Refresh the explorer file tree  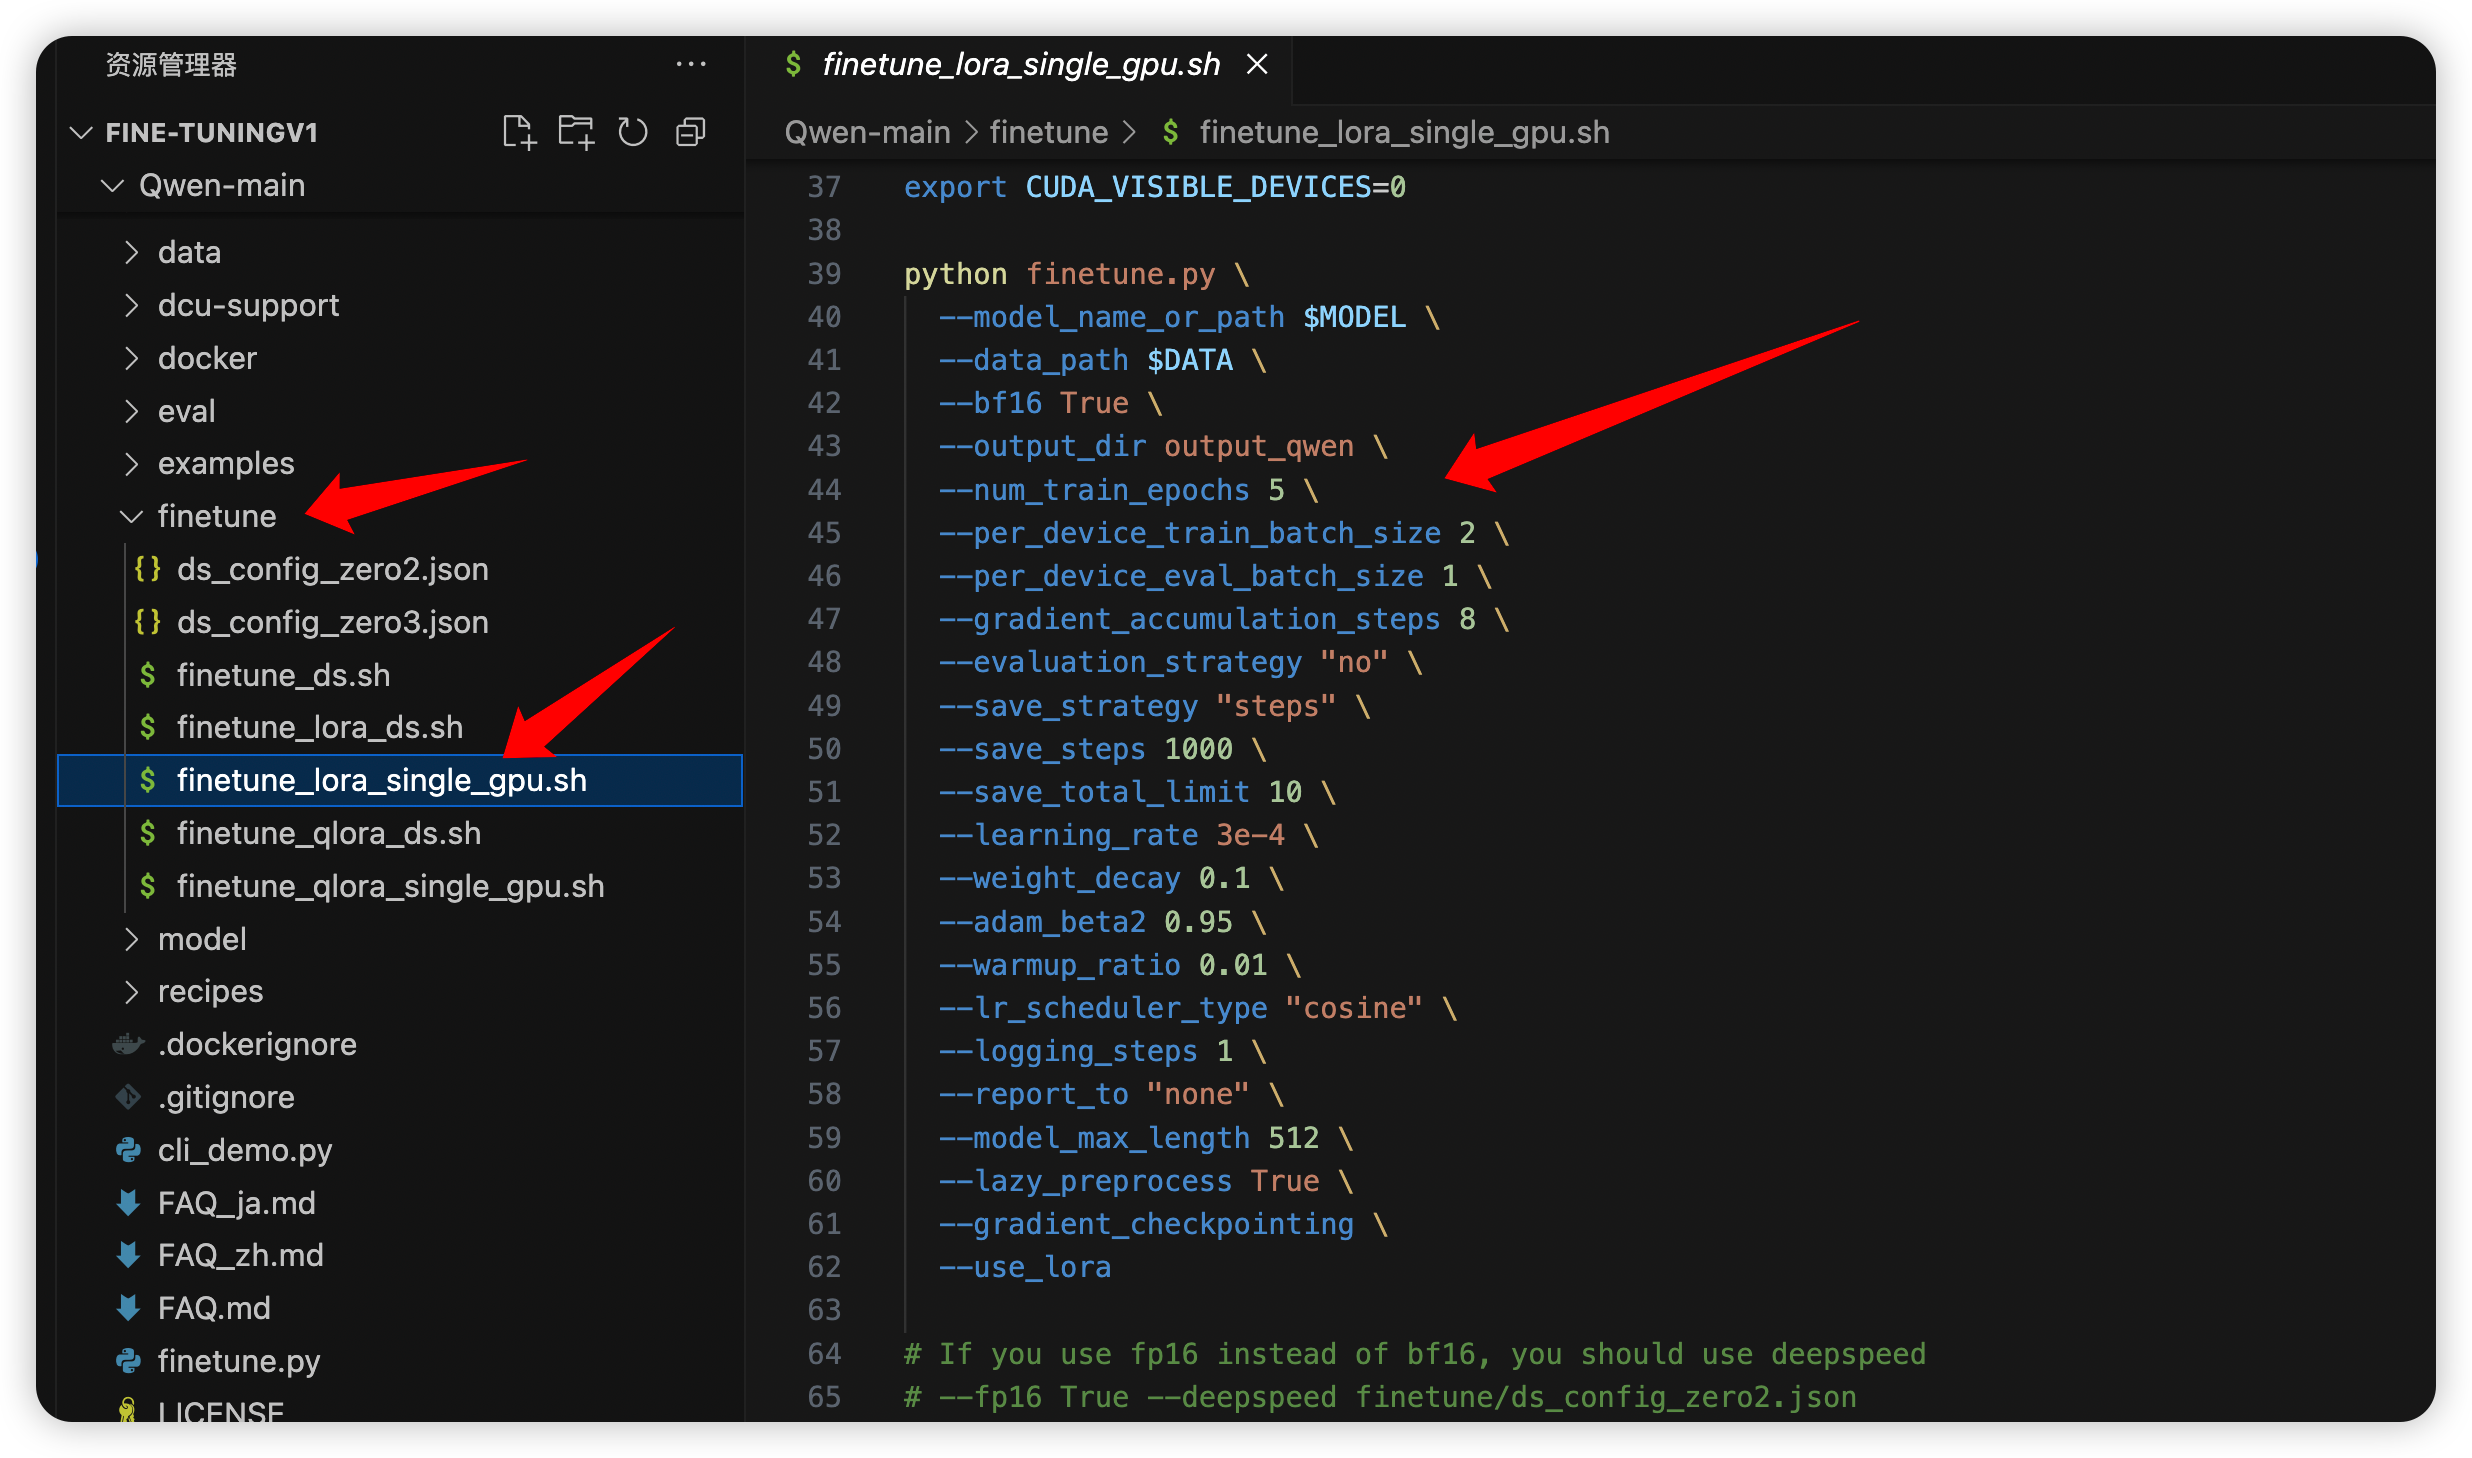633,132
